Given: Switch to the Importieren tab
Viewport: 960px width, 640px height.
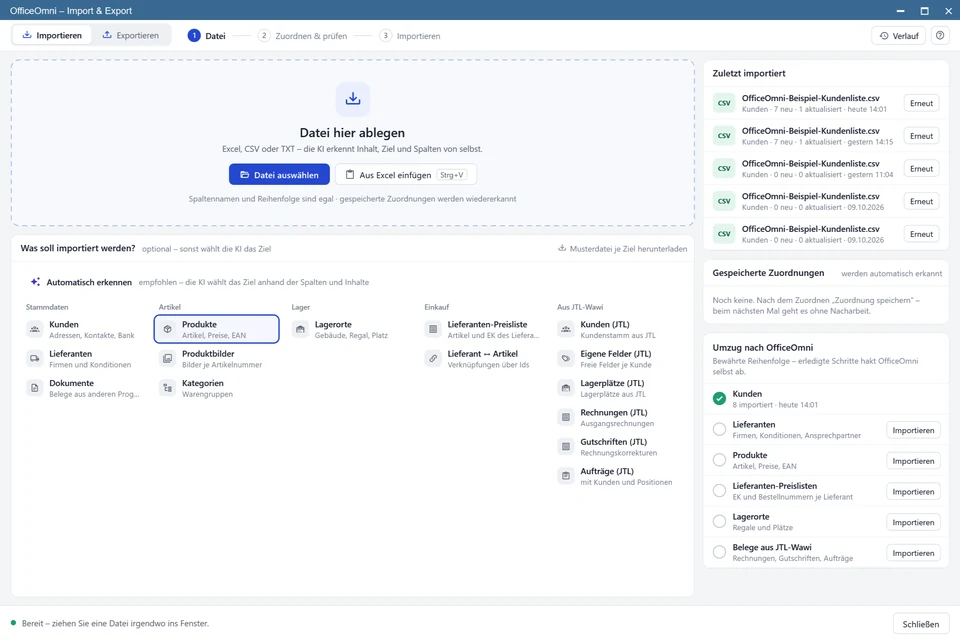Looking at the screenshot, I should pyautogui.click(x=52, y=36).
